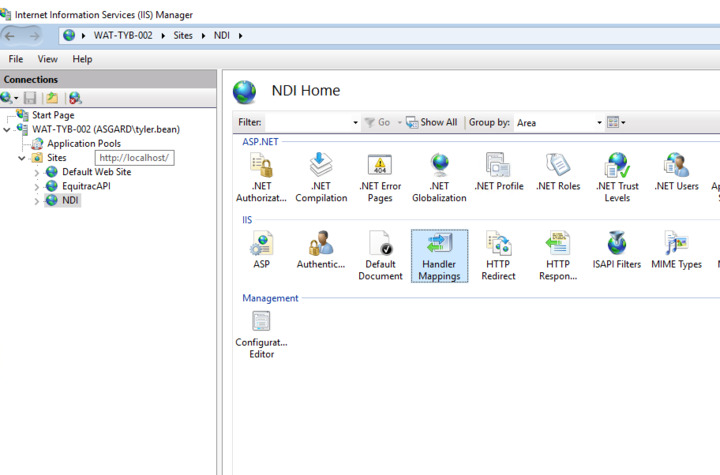
Task: Open ISAPI Filters feature
Action: [617, 250]
